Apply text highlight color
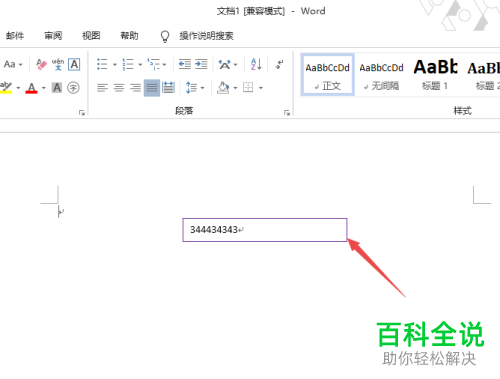The image size is (500, 379). point(6,88)
